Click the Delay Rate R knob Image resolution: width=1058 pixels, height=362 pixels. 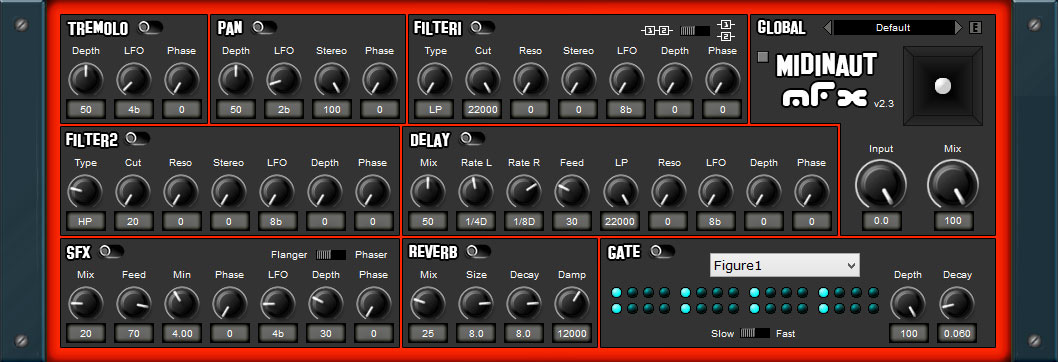coord(524,191)
